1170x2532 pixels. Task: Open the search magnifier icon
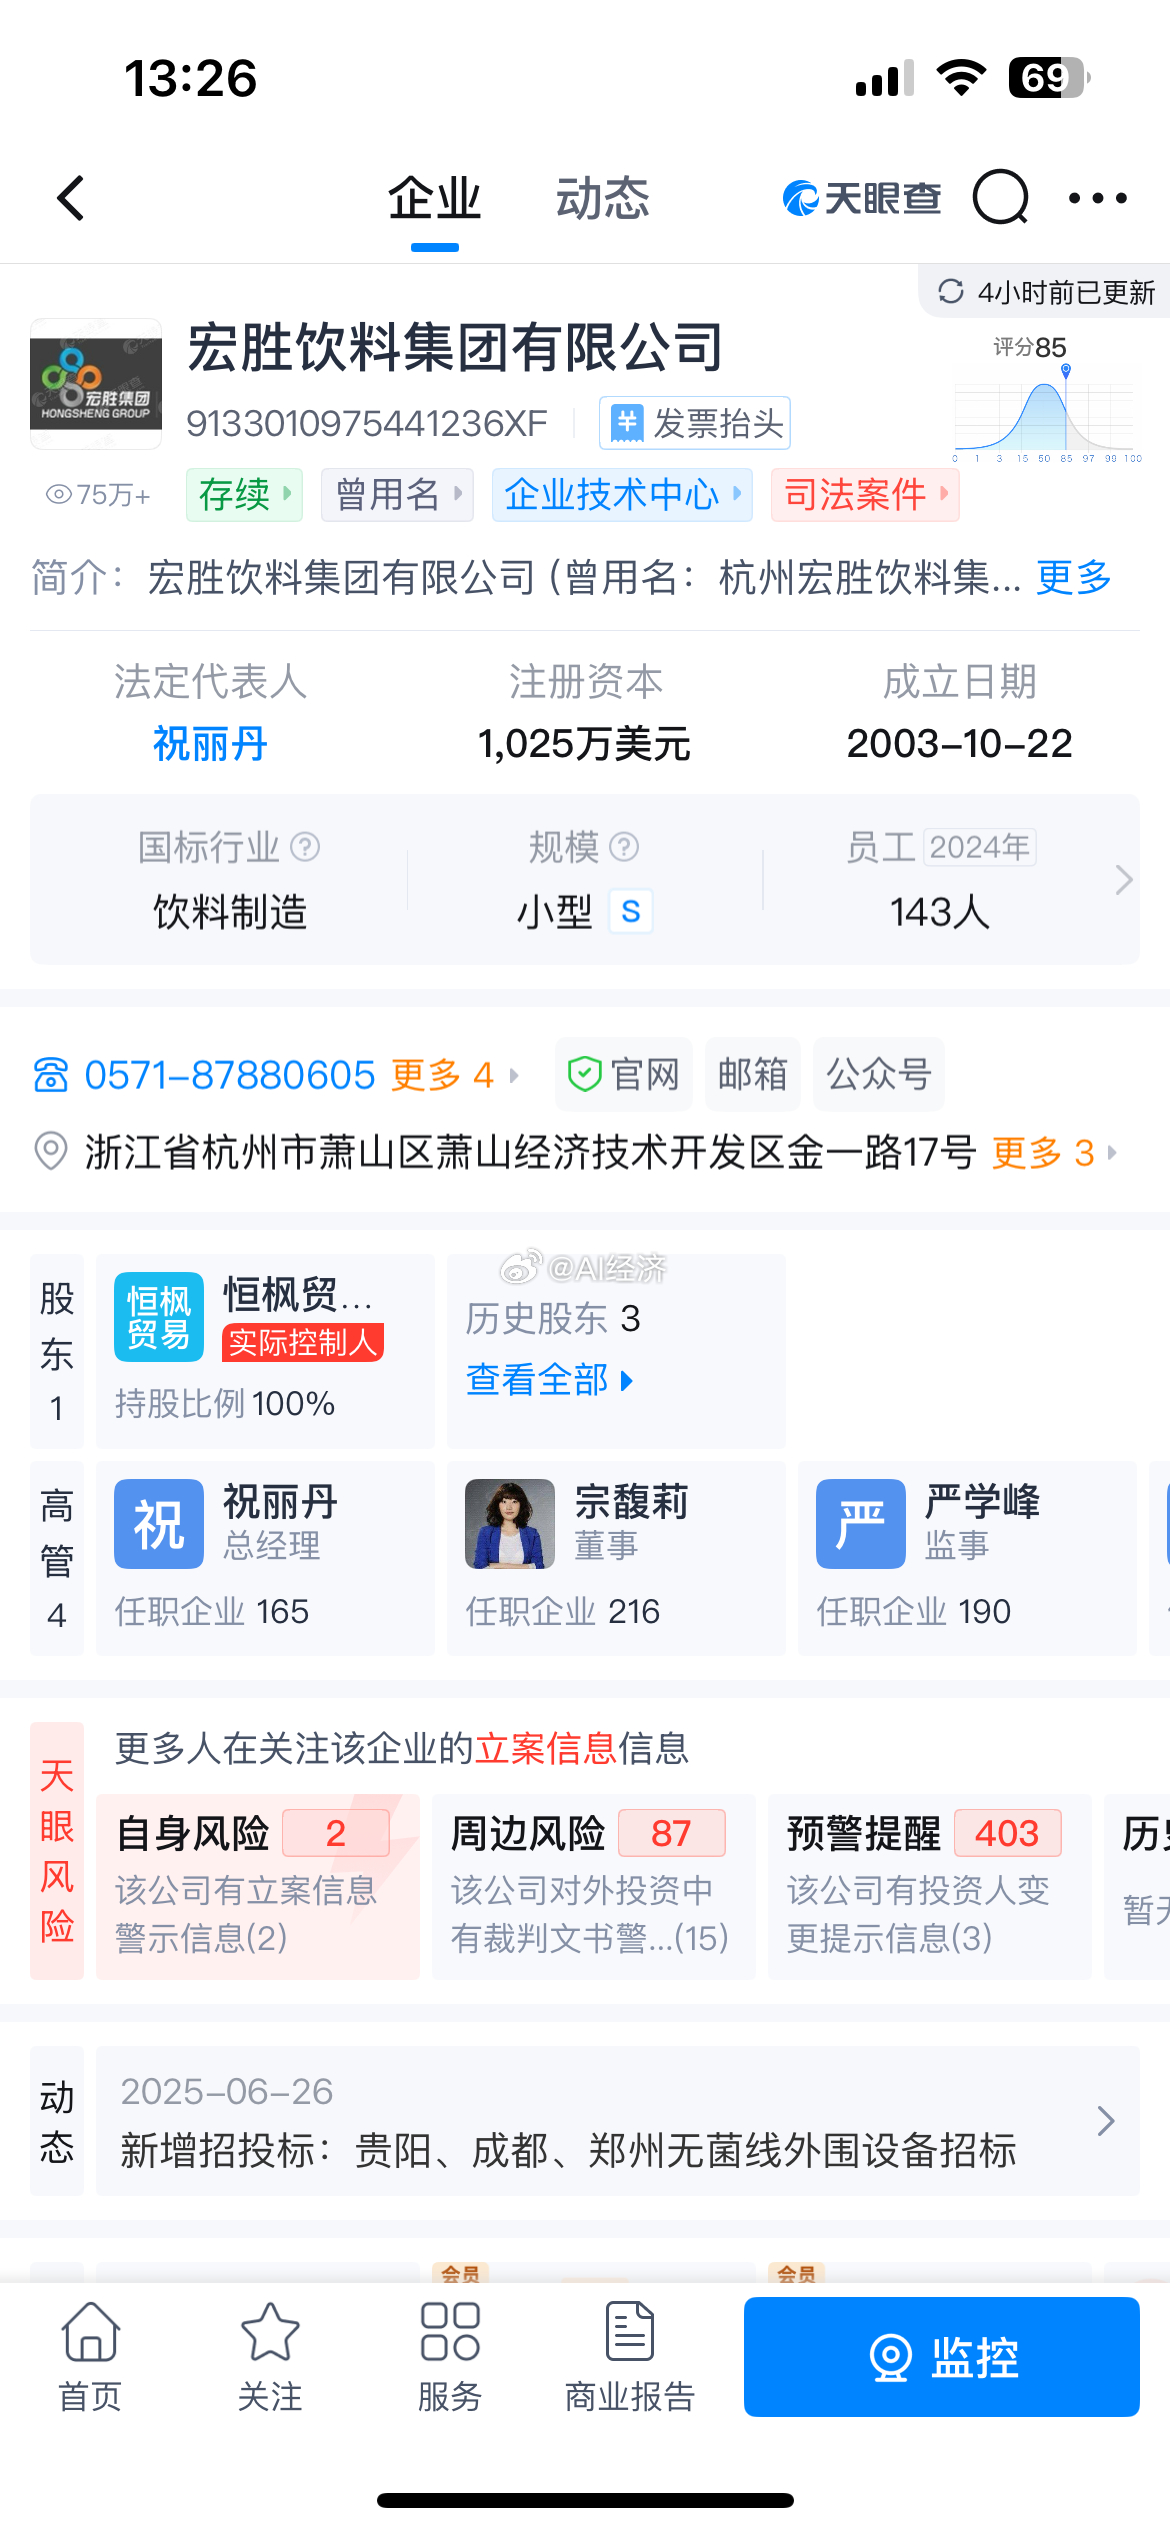click(x=1001, y=198)
